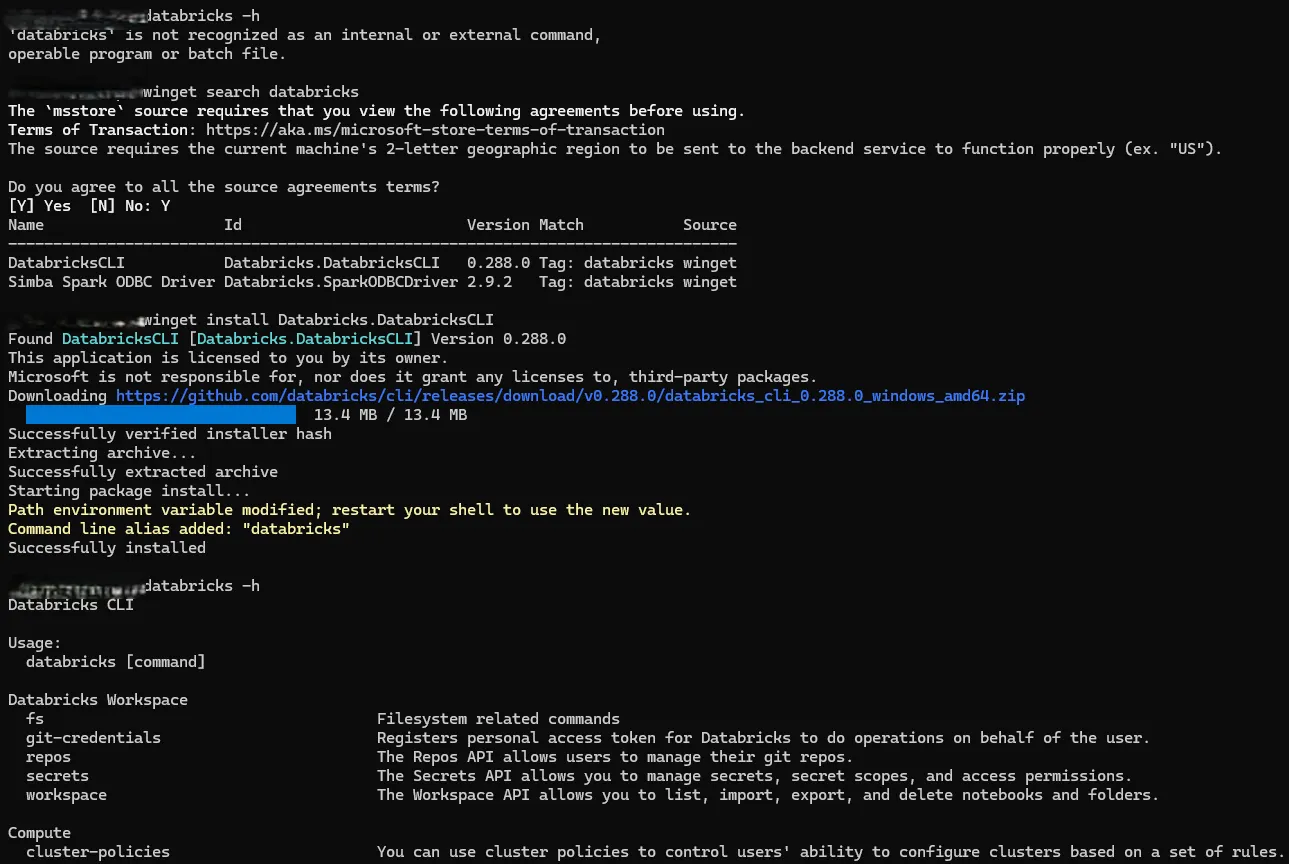1289x864 pixels.
Task: Click the 'Version' column header in winget table
Action: click(x=498, y=225)
